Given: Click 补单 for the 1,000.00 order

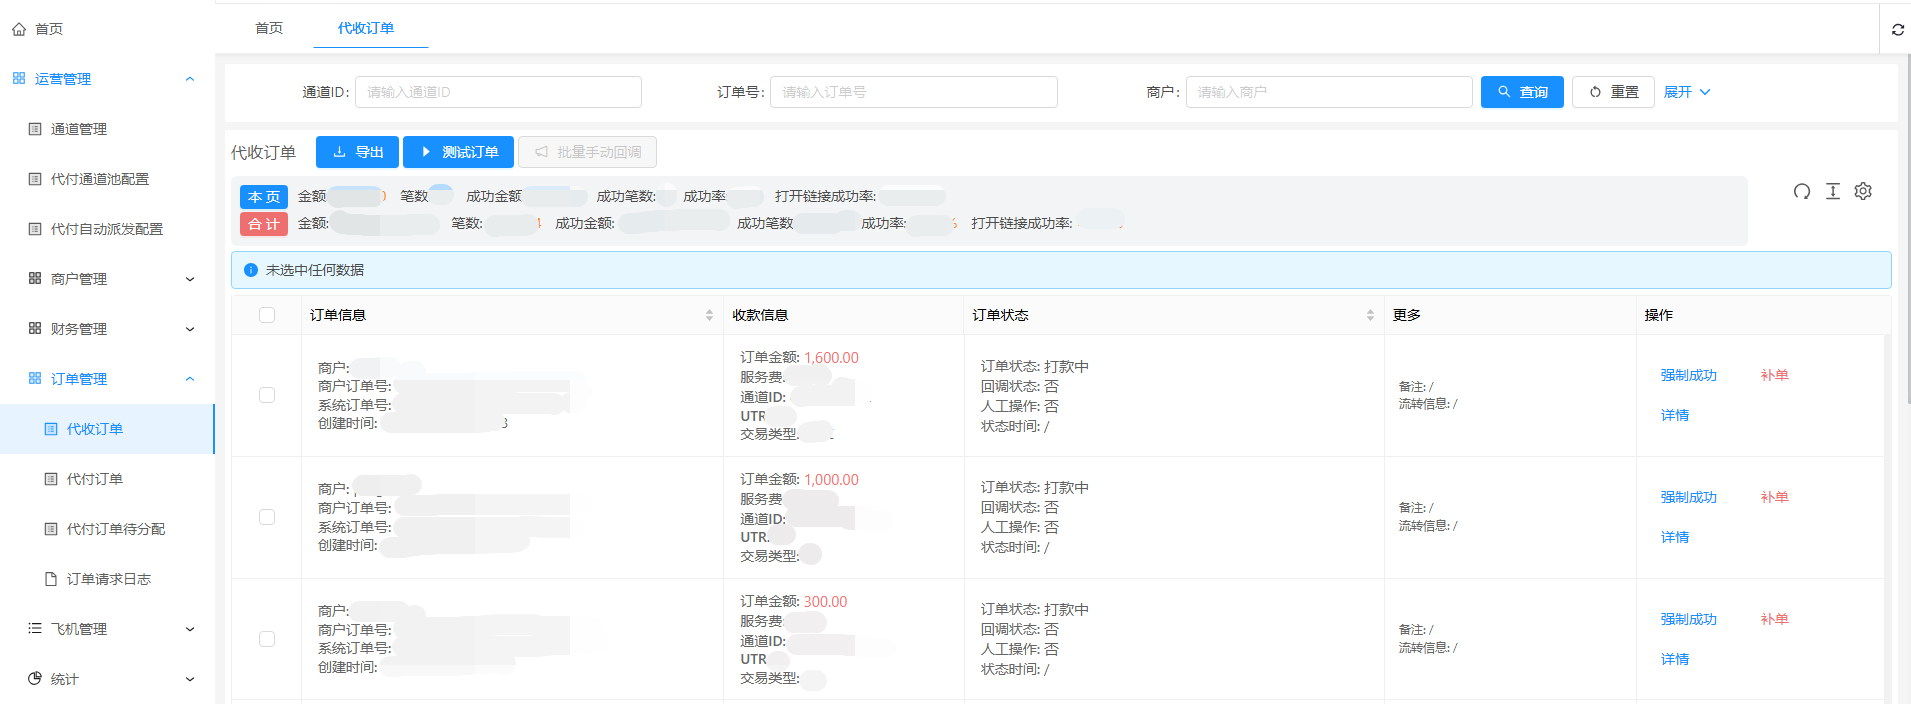Looking at the screenshot, I should [x=1774, y=497].
